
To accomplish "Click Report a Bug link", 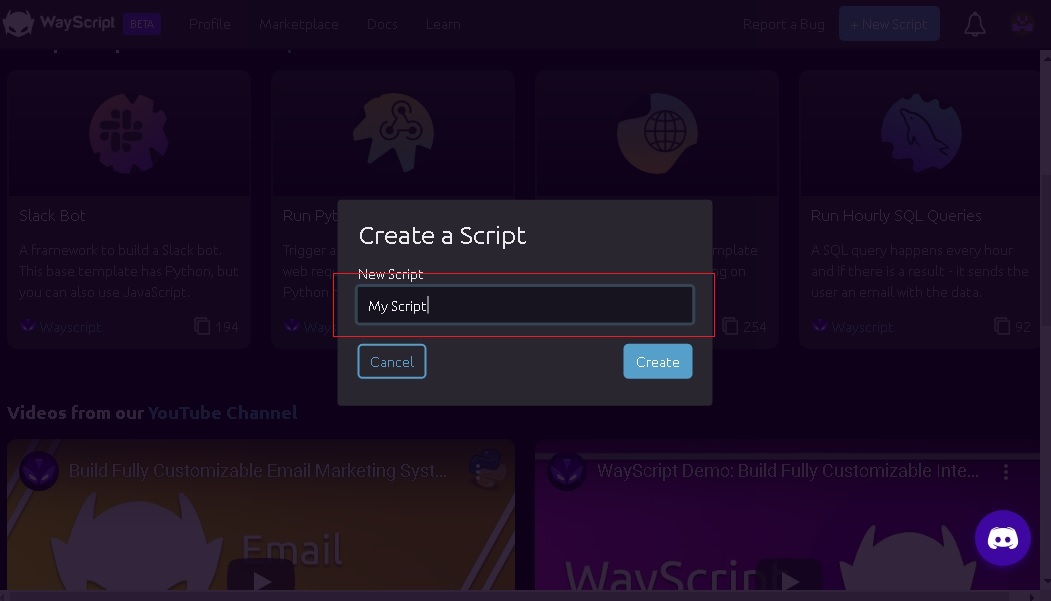I will tap(784, 24).
